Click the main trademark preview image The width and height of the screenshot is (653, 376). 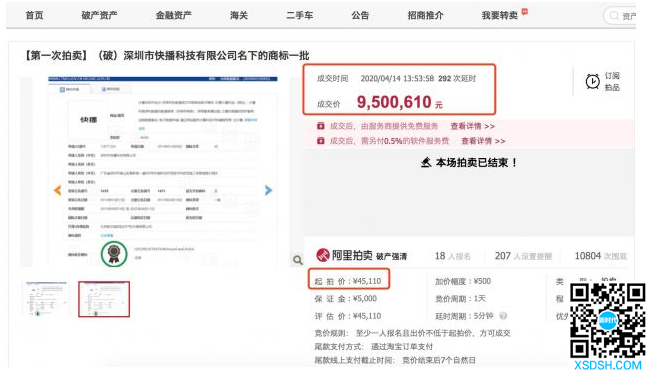pyautogui.click(x=162, y=171)
